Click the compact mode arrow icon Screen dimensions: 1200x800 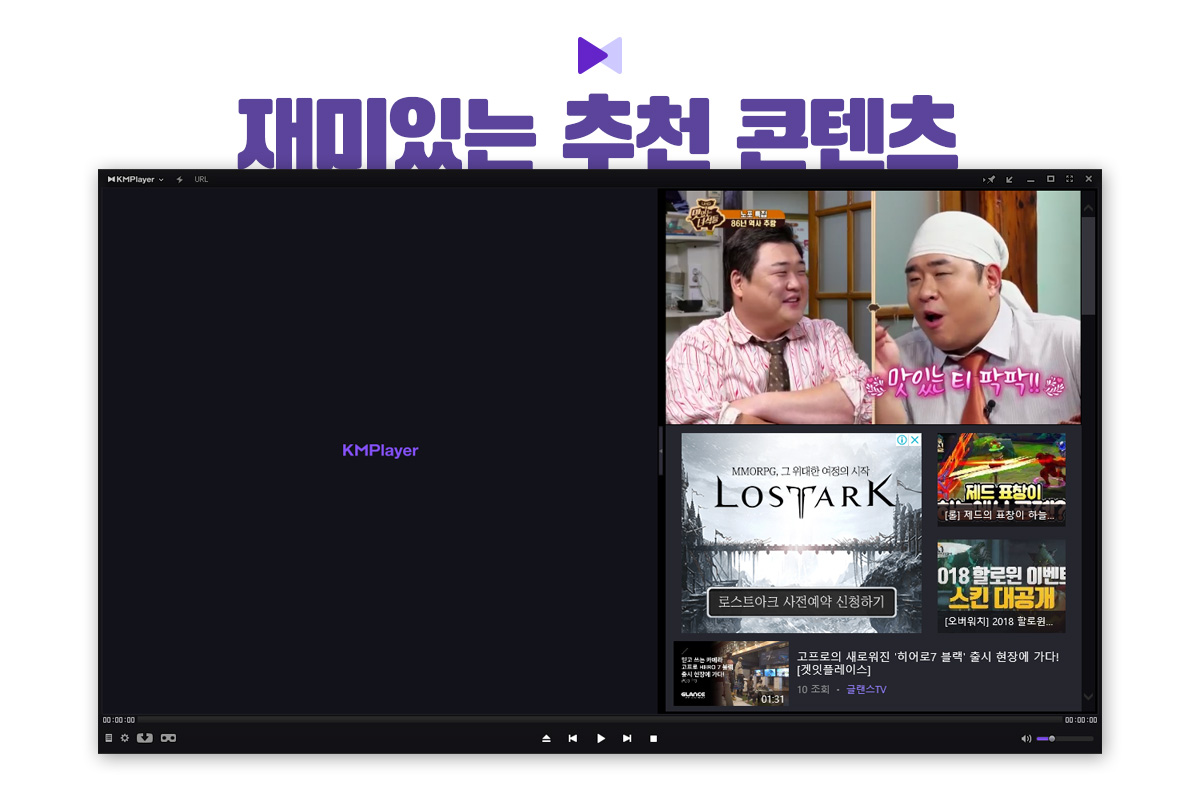pos(1010,179)
